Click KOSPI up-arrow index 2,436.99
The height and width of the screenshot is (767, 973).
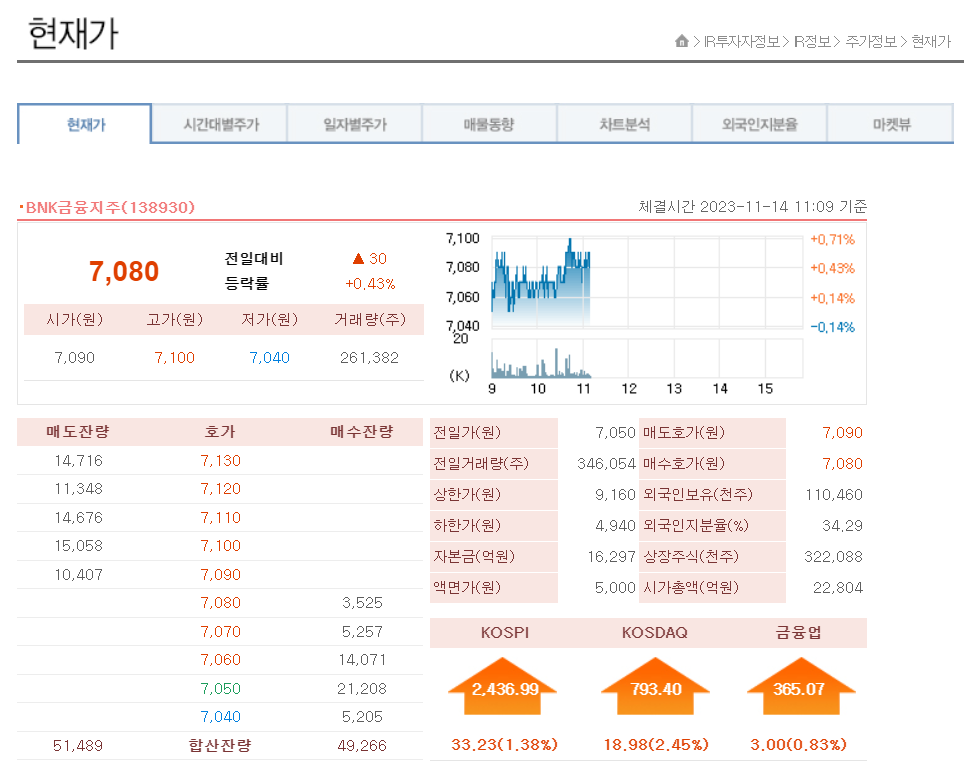click(x=503, y=688)
